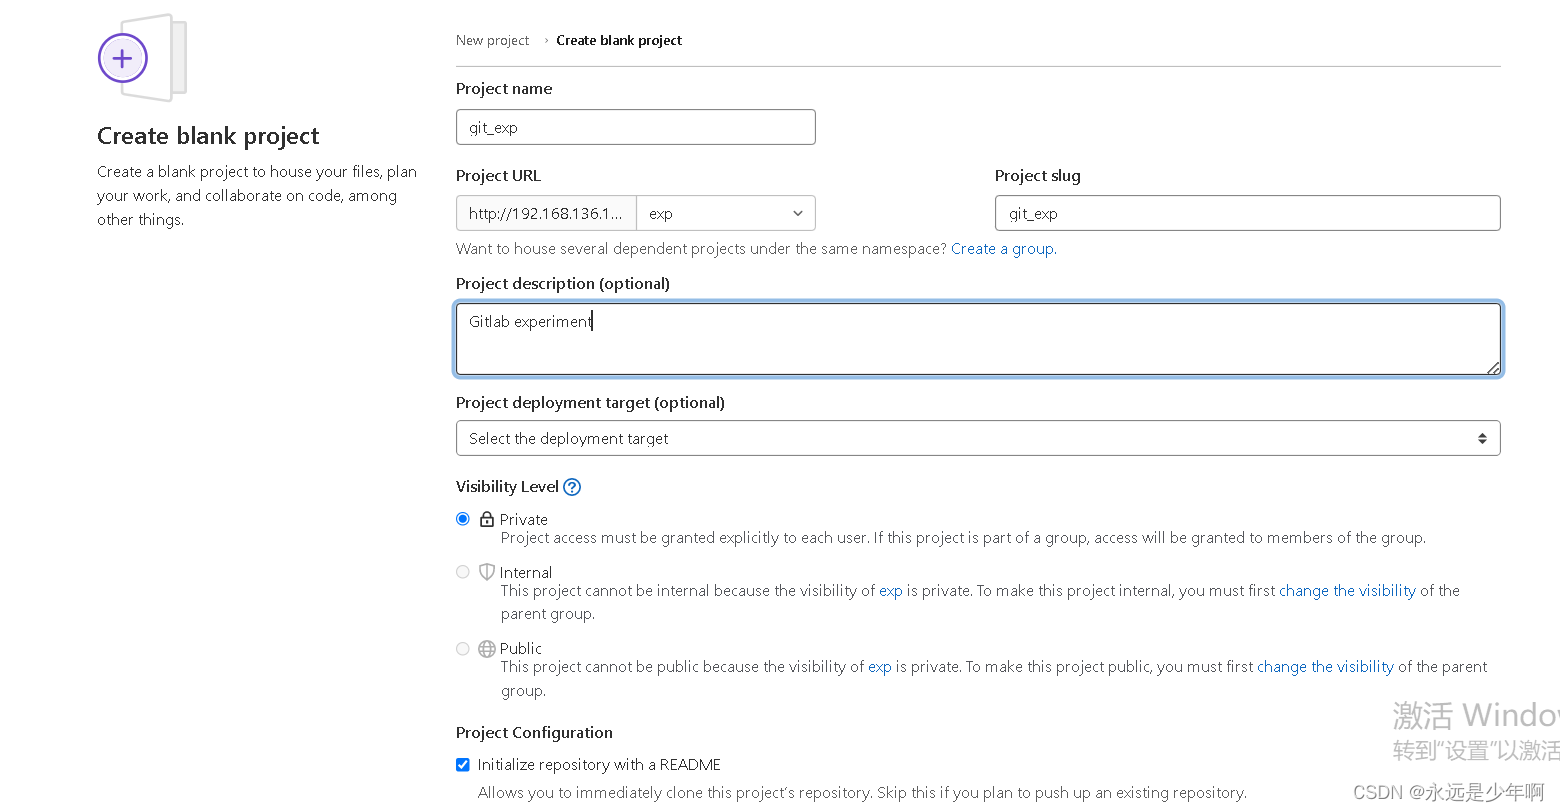
Task: Open the exp namespace dropdown
Action: click(726, 213)
